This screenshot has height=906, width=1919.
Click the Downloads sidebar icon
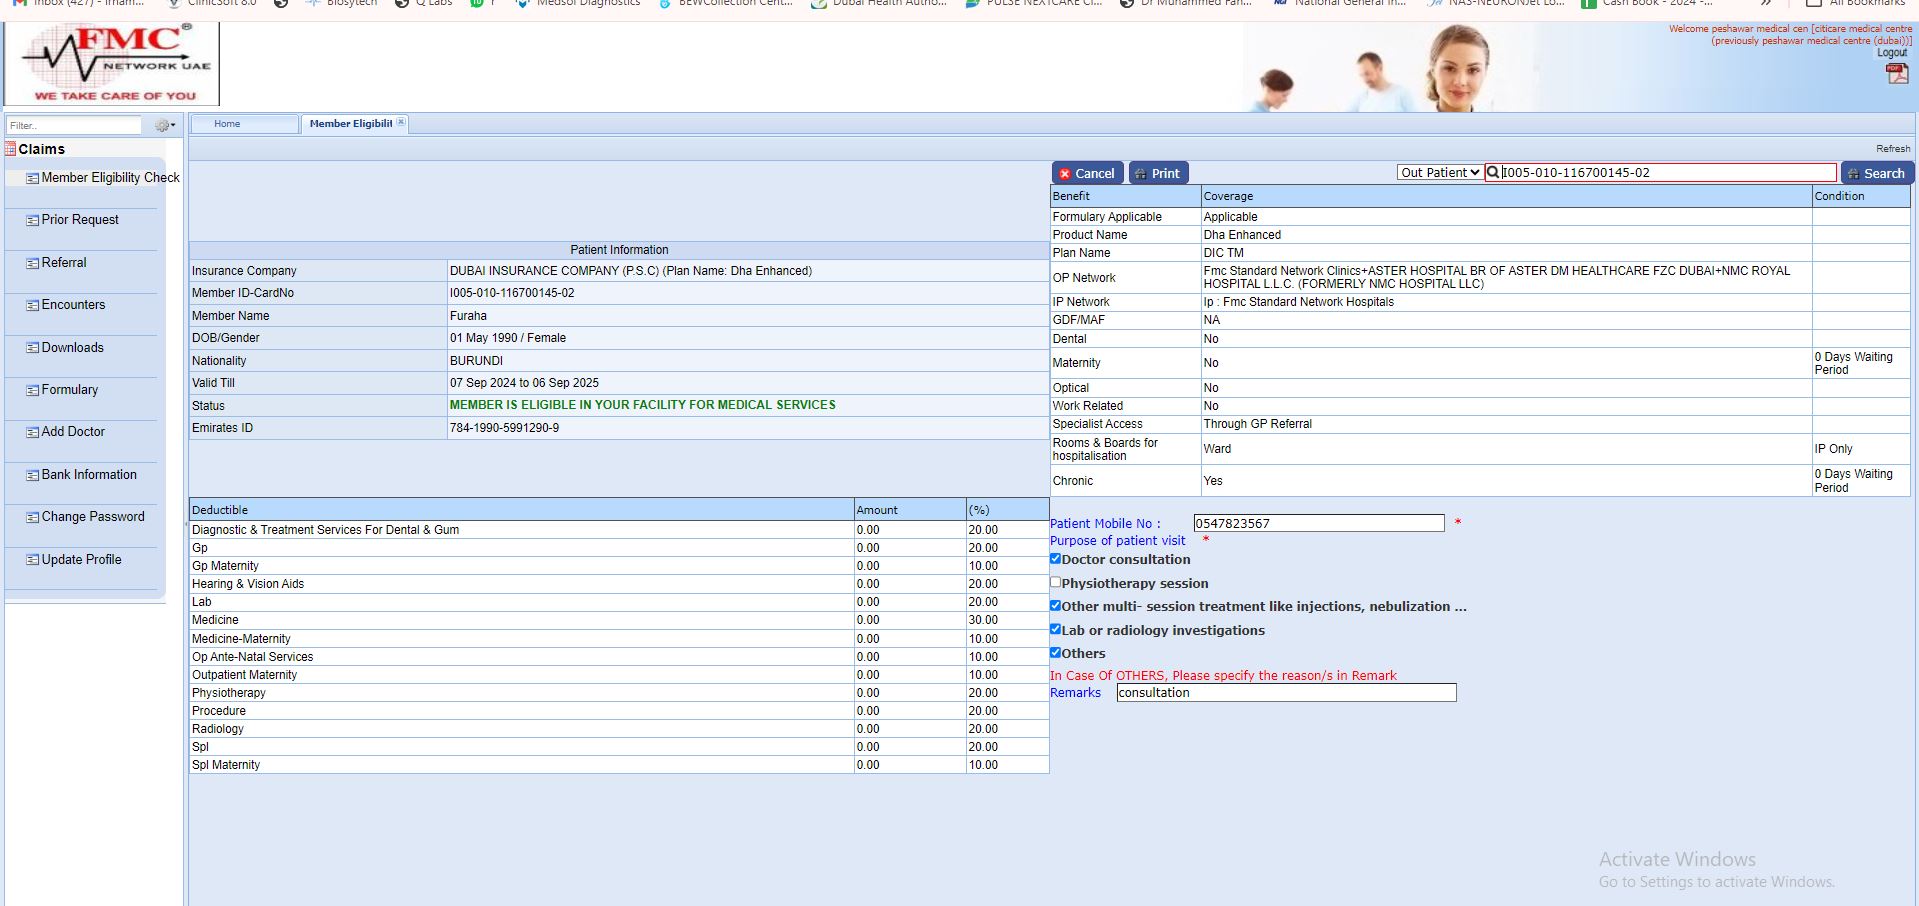click(32, 348)
